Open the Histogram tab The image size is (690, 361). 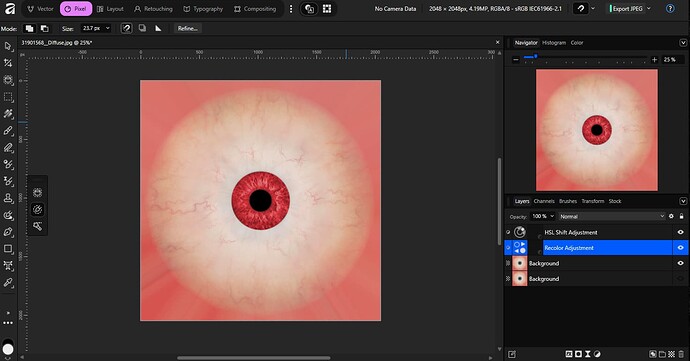(554, 43)
